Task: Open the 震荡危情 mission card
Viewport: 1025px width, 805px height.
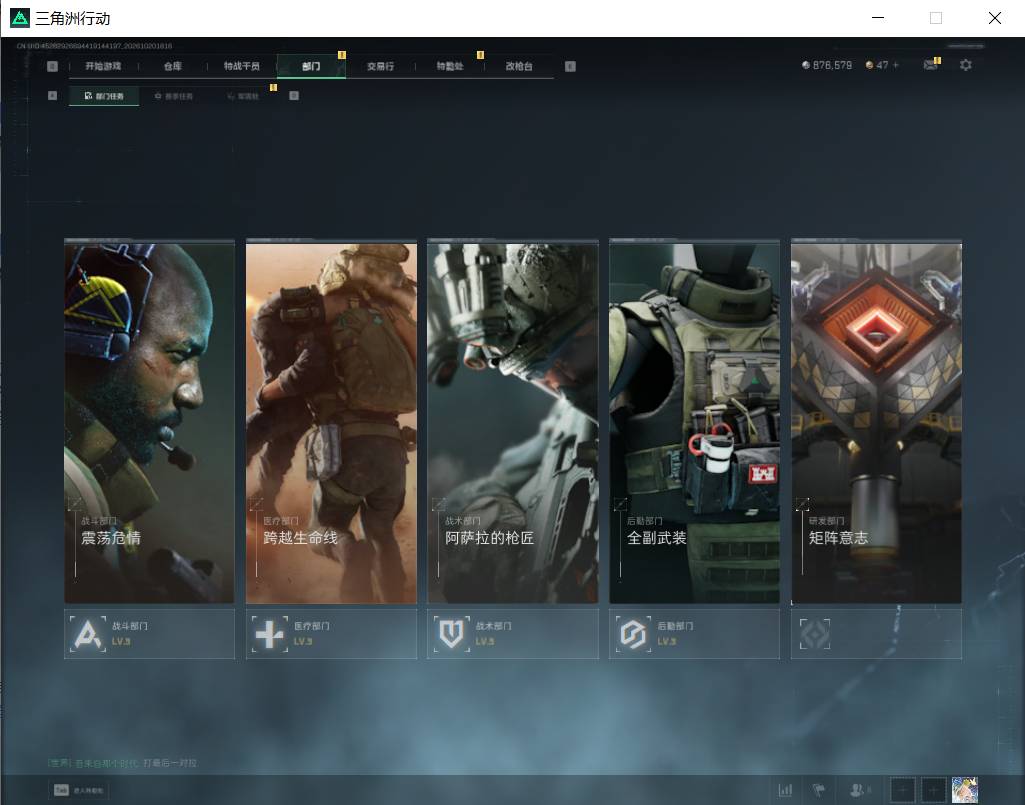Action: point(149,422)
